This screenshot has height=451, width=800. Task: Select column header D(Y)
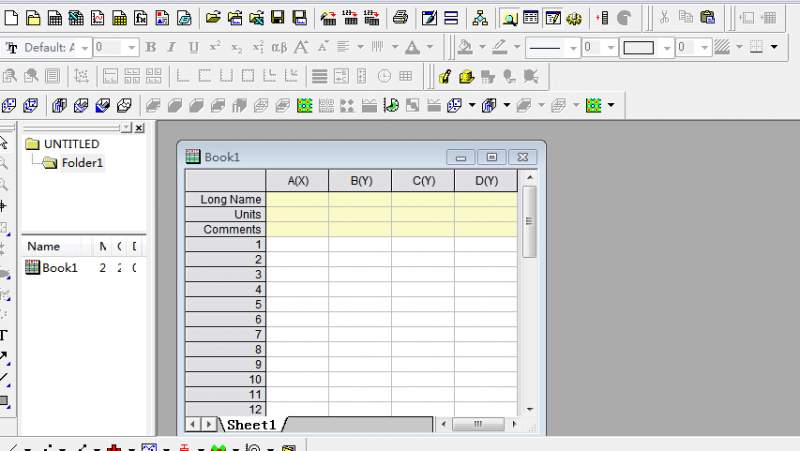click(x=486, y=181)
